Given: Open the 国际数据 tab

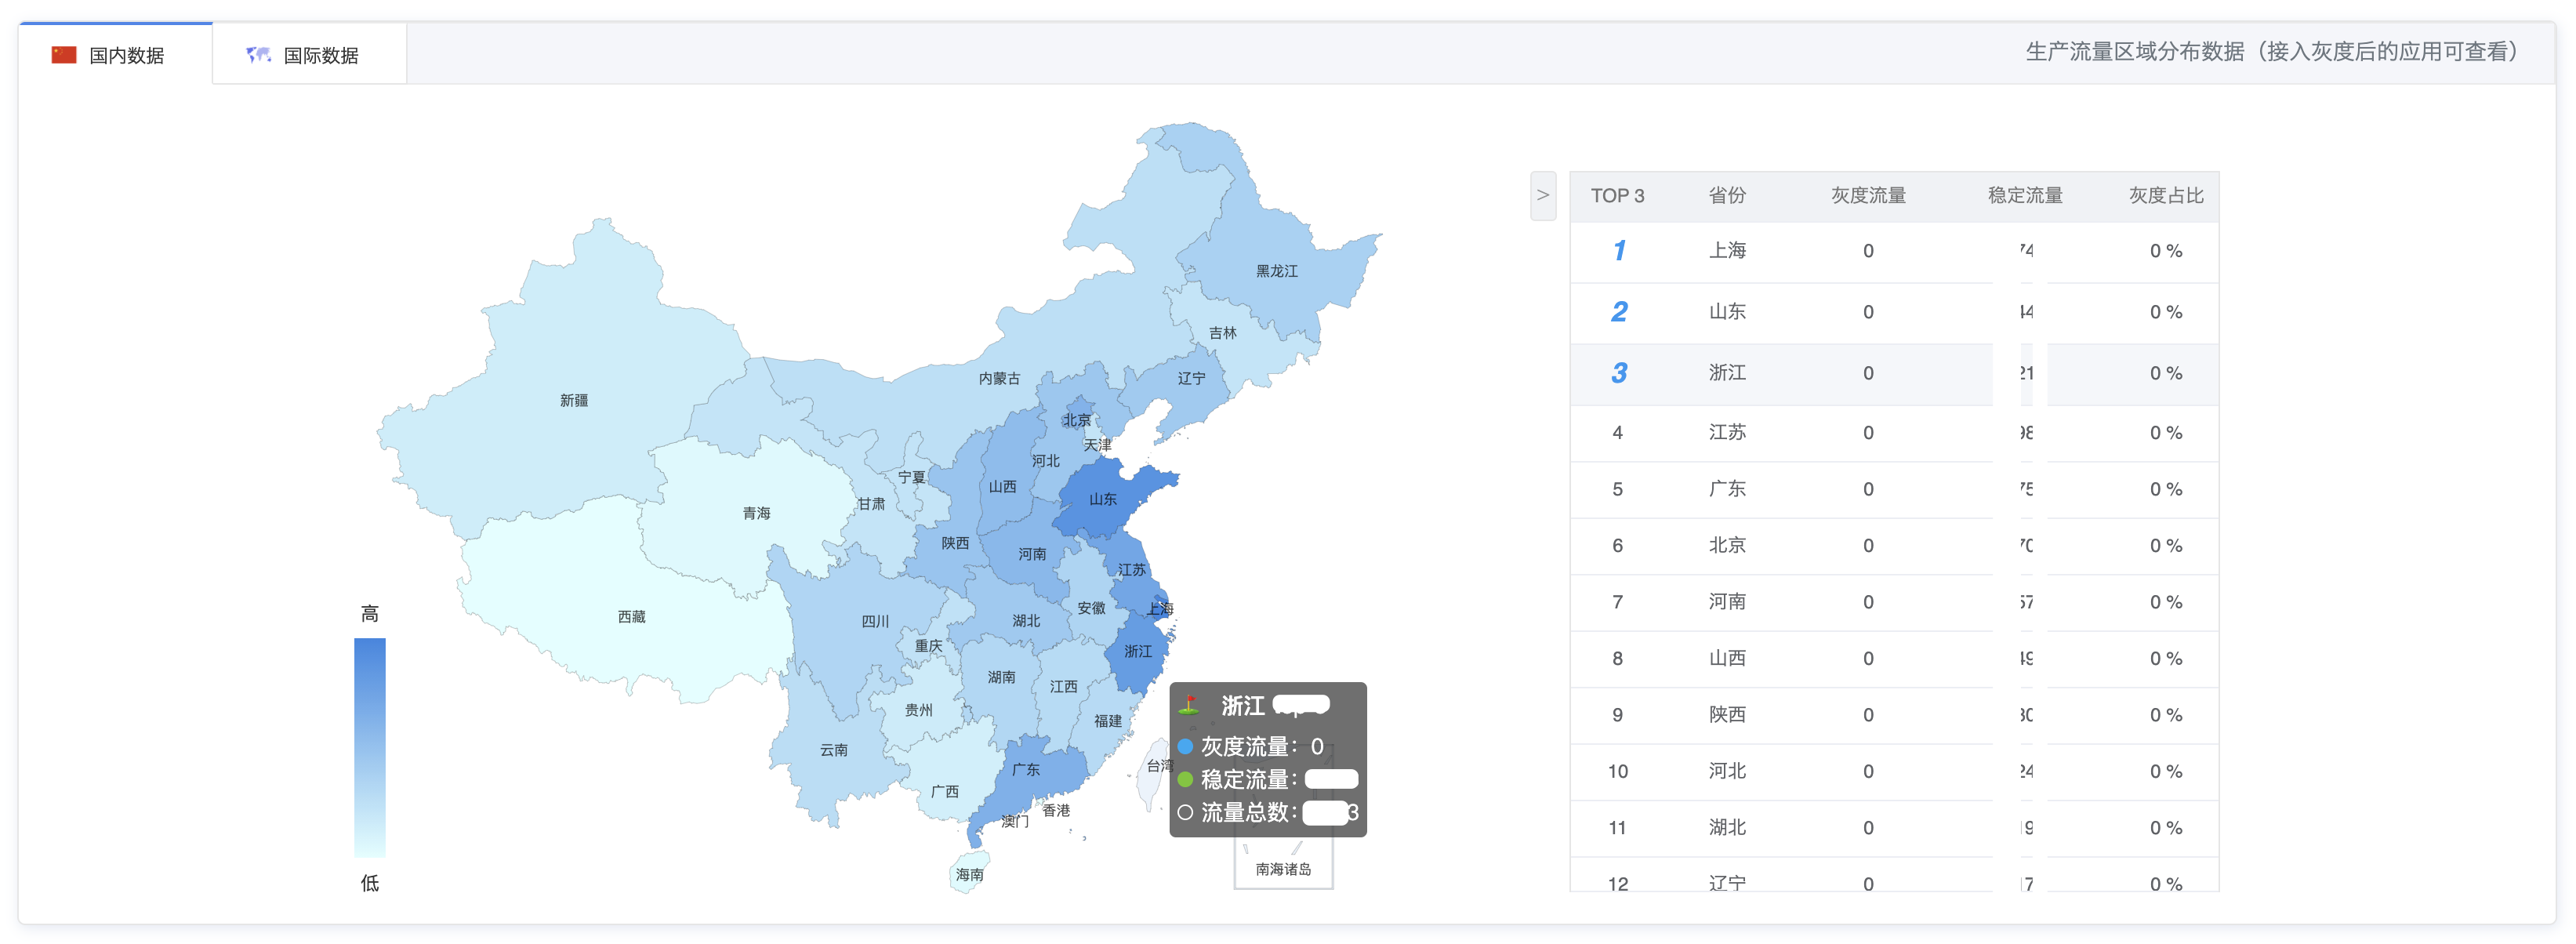Looking at the screenshot, I should coord(309,55).
